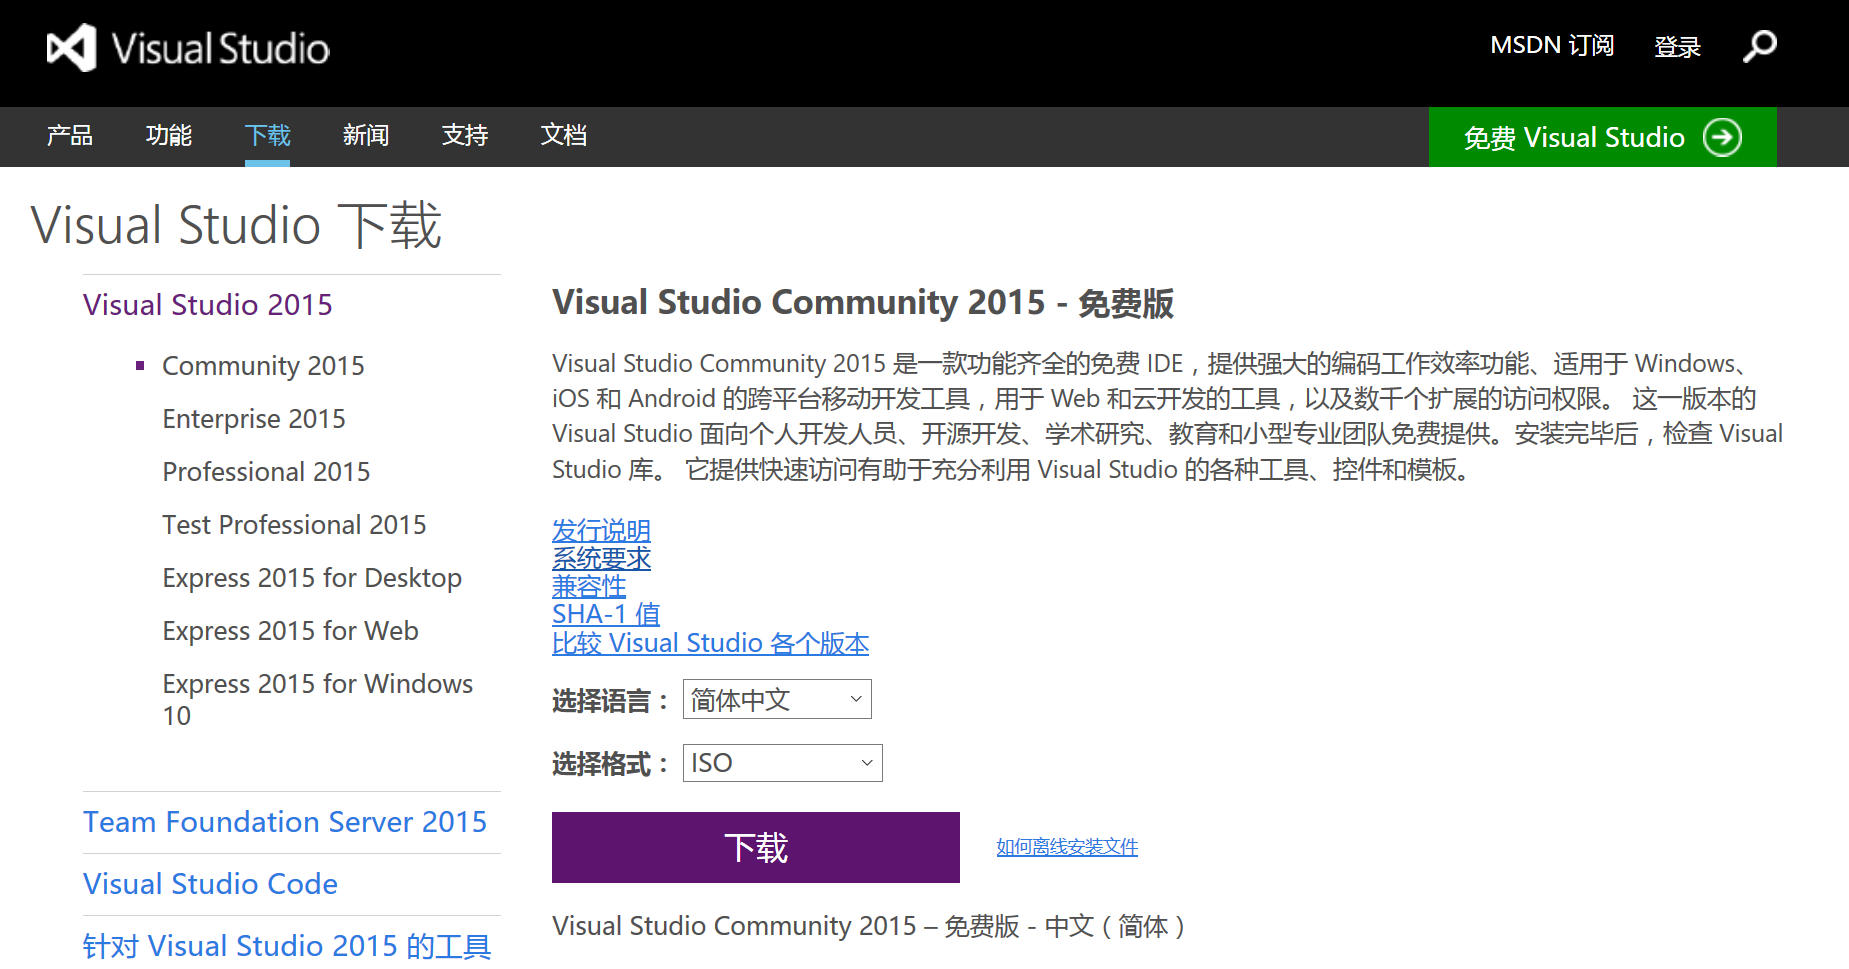This screenshot has height=969, width=1849.
Task: Open the 支持 navigation item
Action: pyautogui.click(x=465, y=135)
